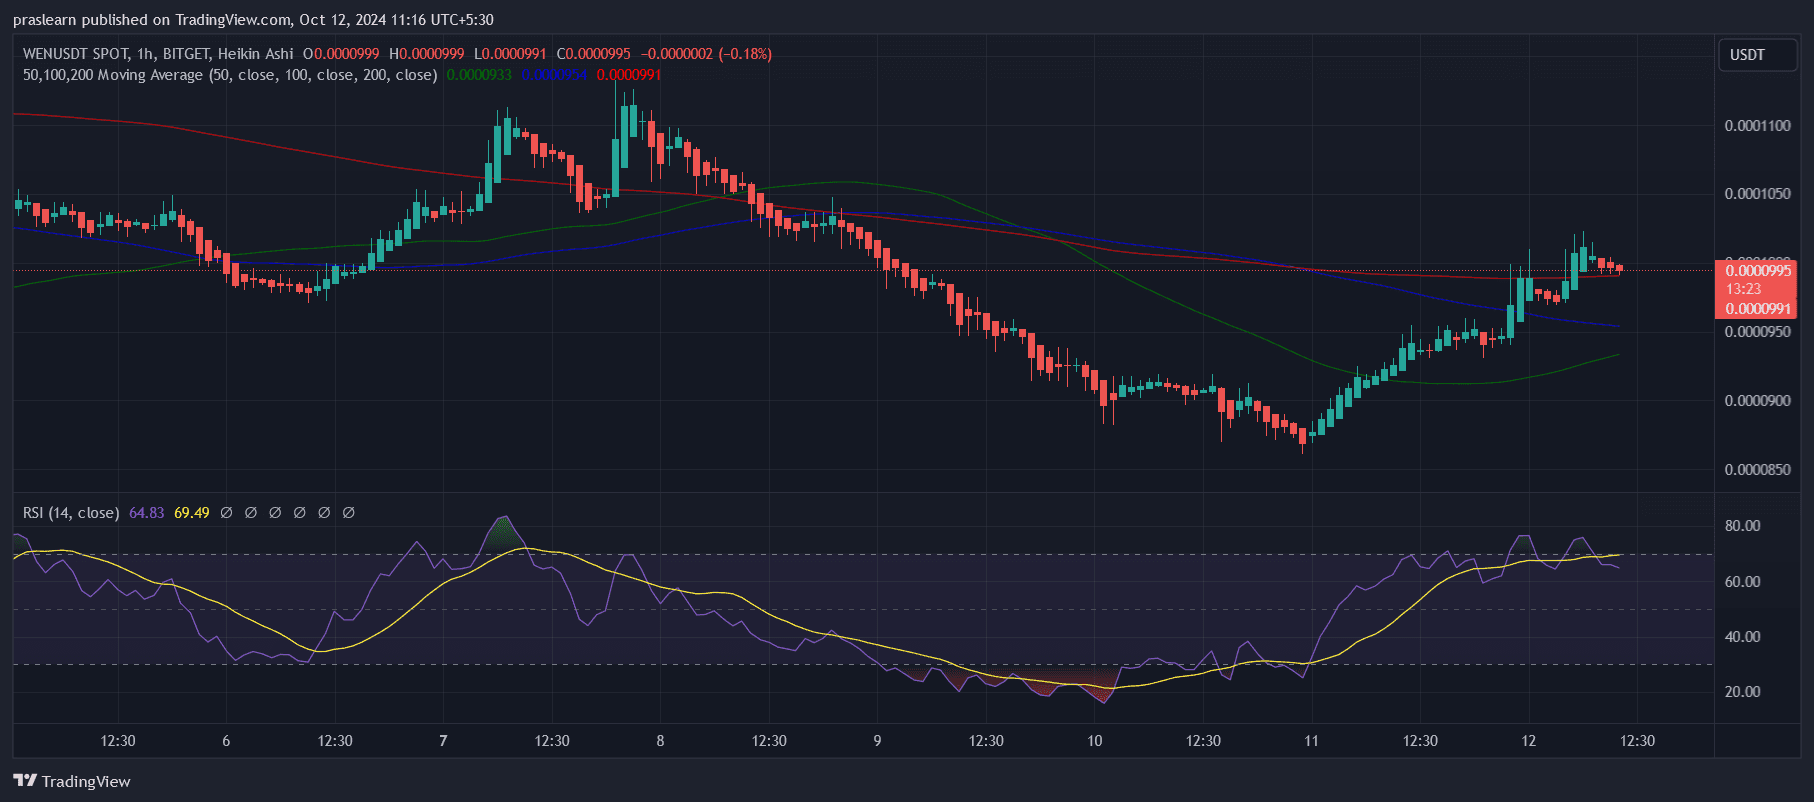Click the low price value L0.0000991
Image resolution: width=1814 pixels, height=802 pixels.
pos(510,54)
